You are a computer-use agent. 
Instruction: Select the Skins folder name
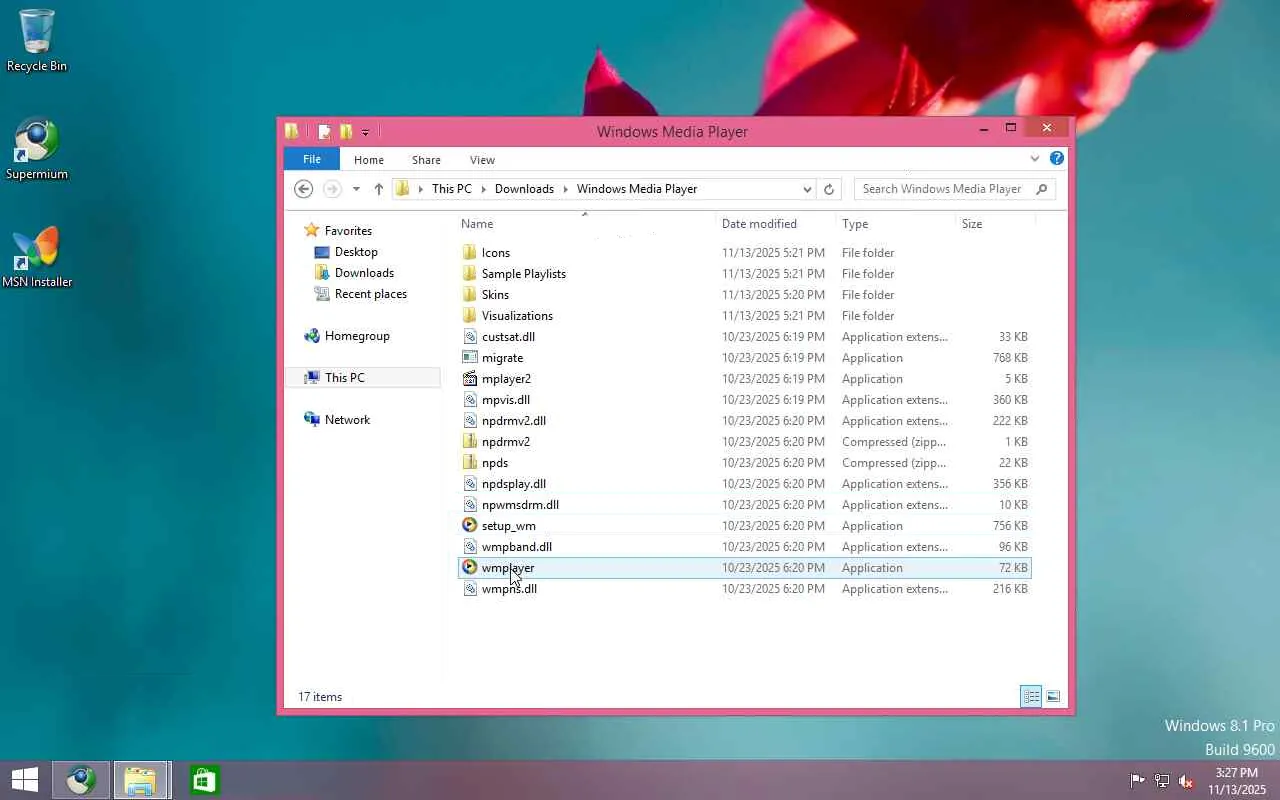495,295
